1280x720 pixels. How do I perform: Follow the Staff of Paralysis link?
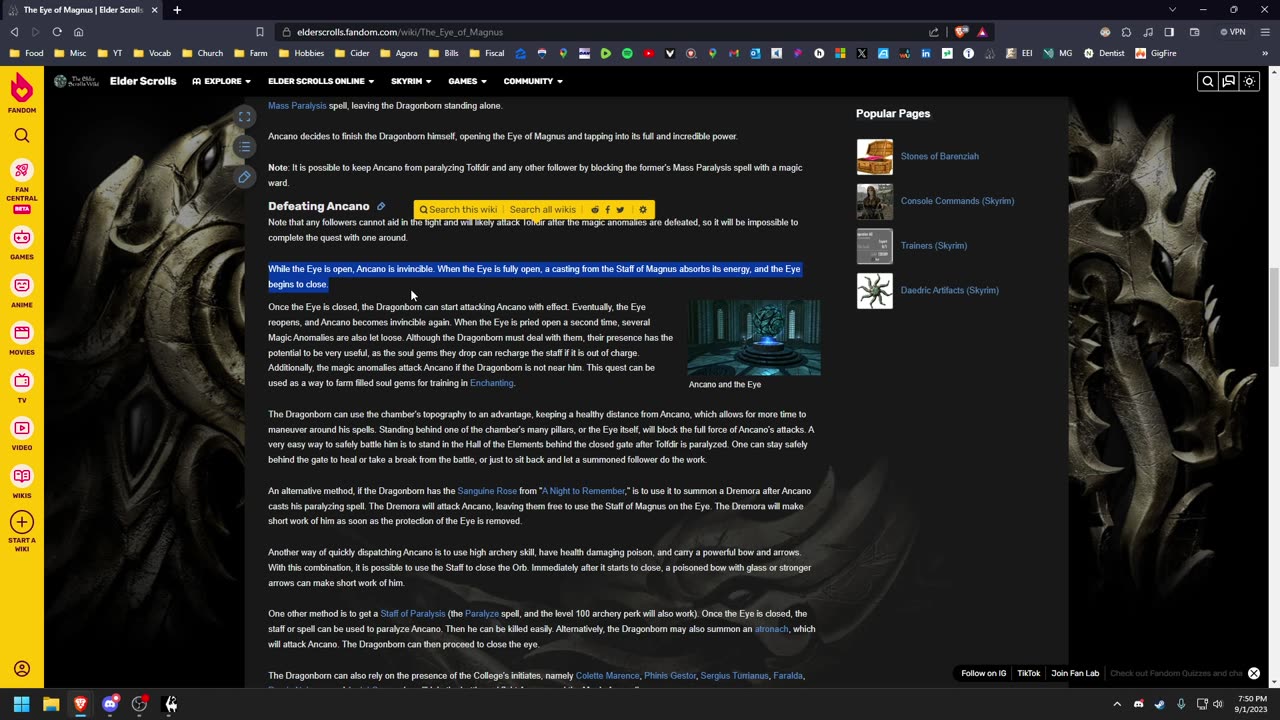coord(413,614)
